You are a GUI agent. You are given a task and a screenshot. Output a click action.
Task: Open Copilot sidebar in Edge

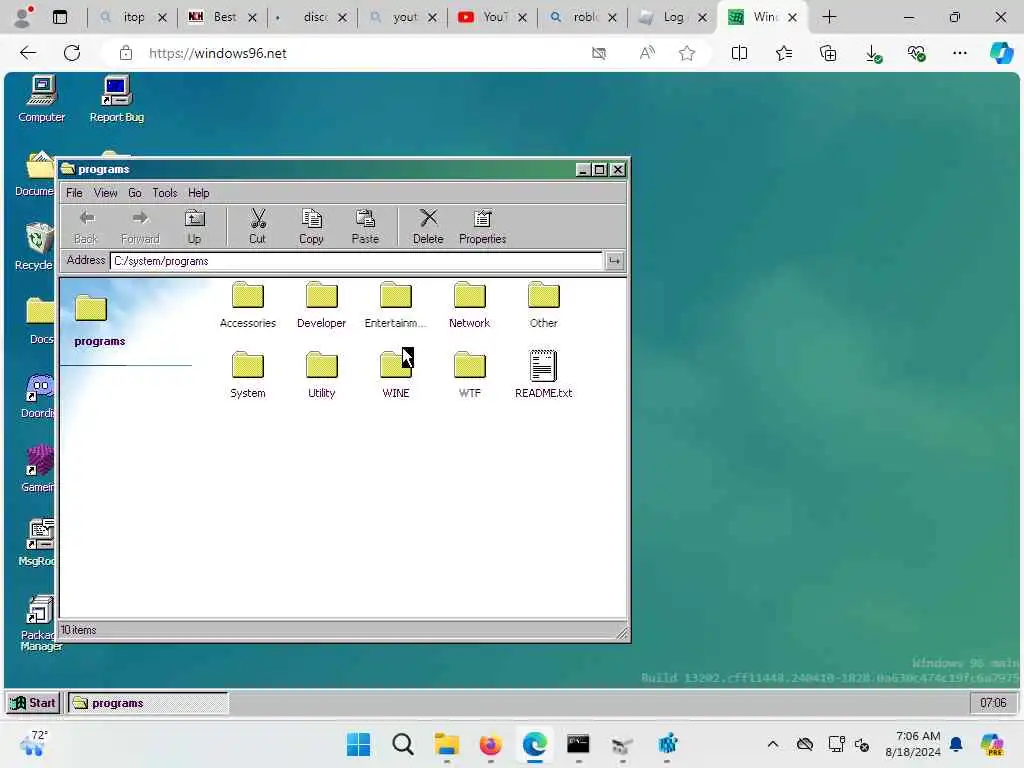pos(1001,53)
